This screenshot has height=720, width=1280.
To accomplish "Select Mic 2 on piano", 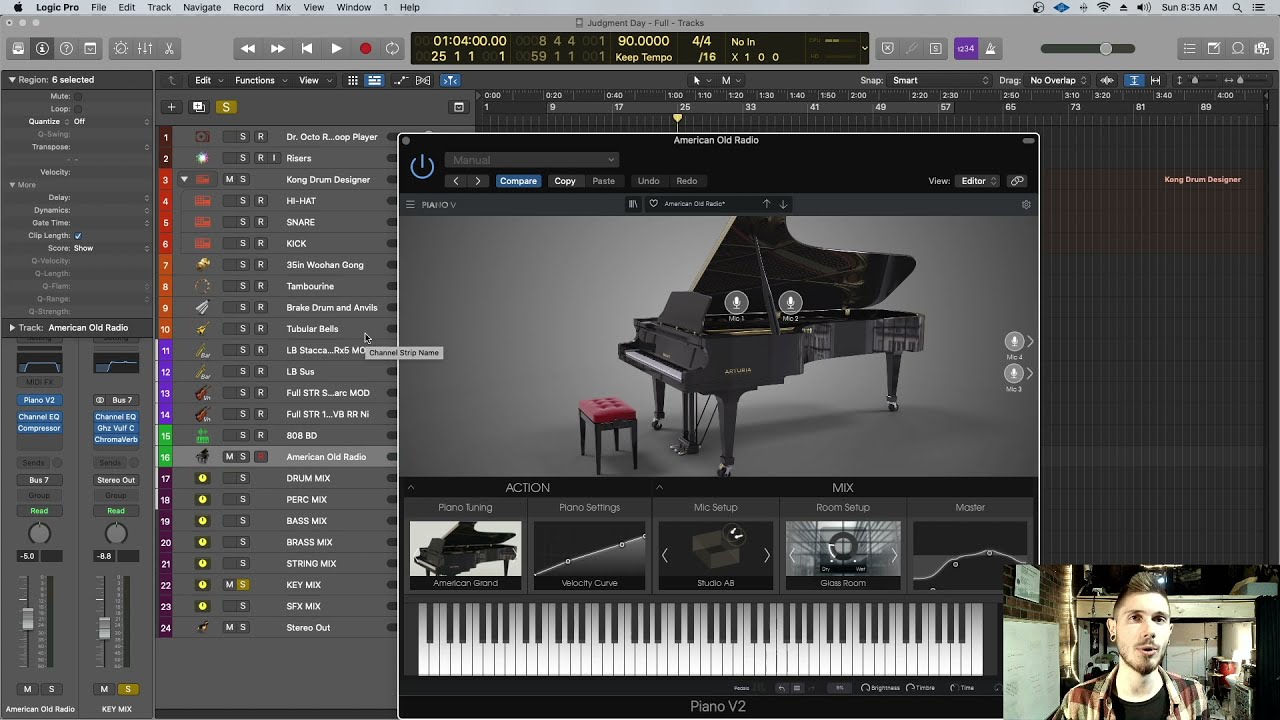I will (x=790, y=302).
